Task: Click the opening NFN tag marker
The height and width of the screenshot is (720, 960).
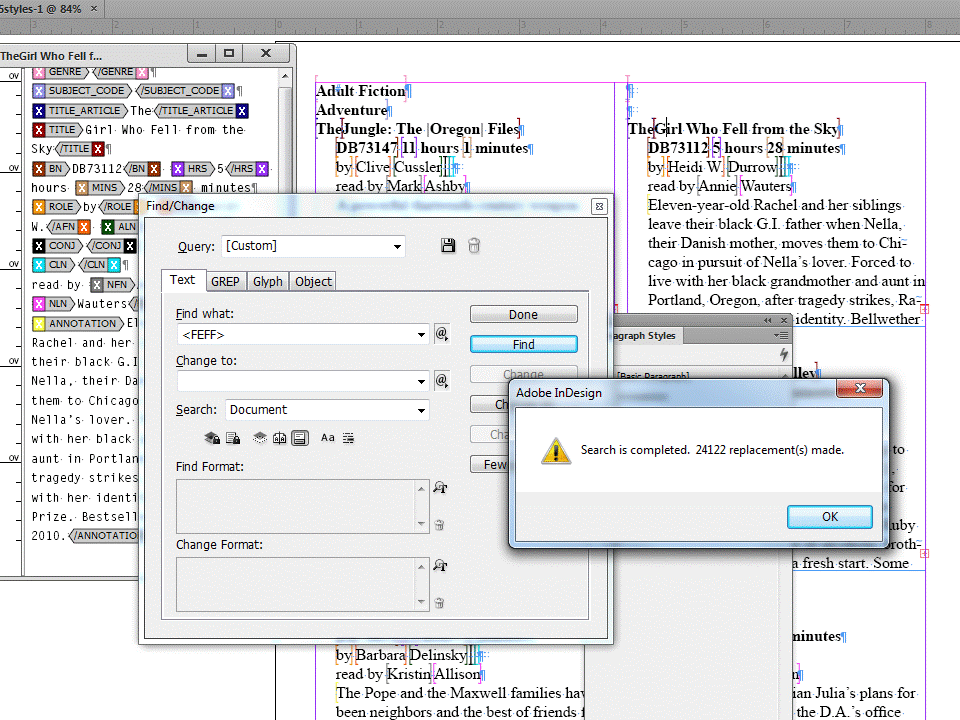Action: pyautogui.click(x=112, y=285)
